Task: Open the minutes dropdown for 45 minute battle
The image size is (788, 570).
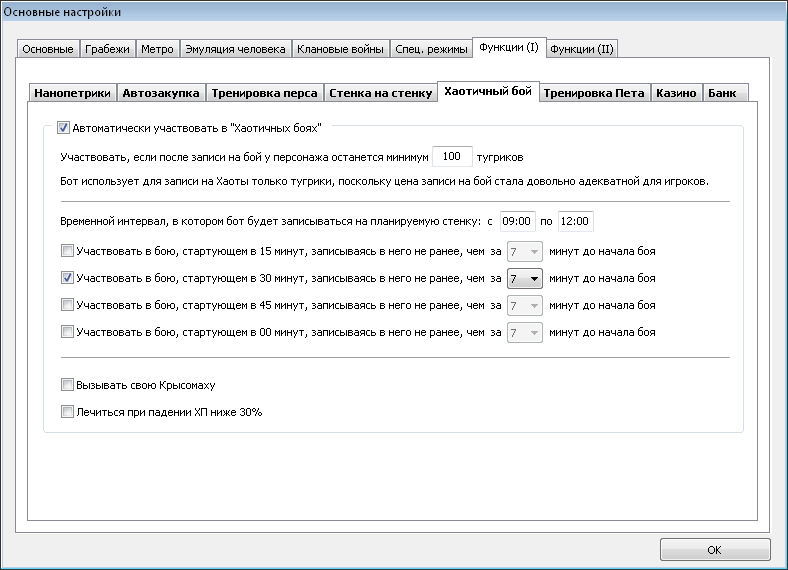Action: (525, 306)
